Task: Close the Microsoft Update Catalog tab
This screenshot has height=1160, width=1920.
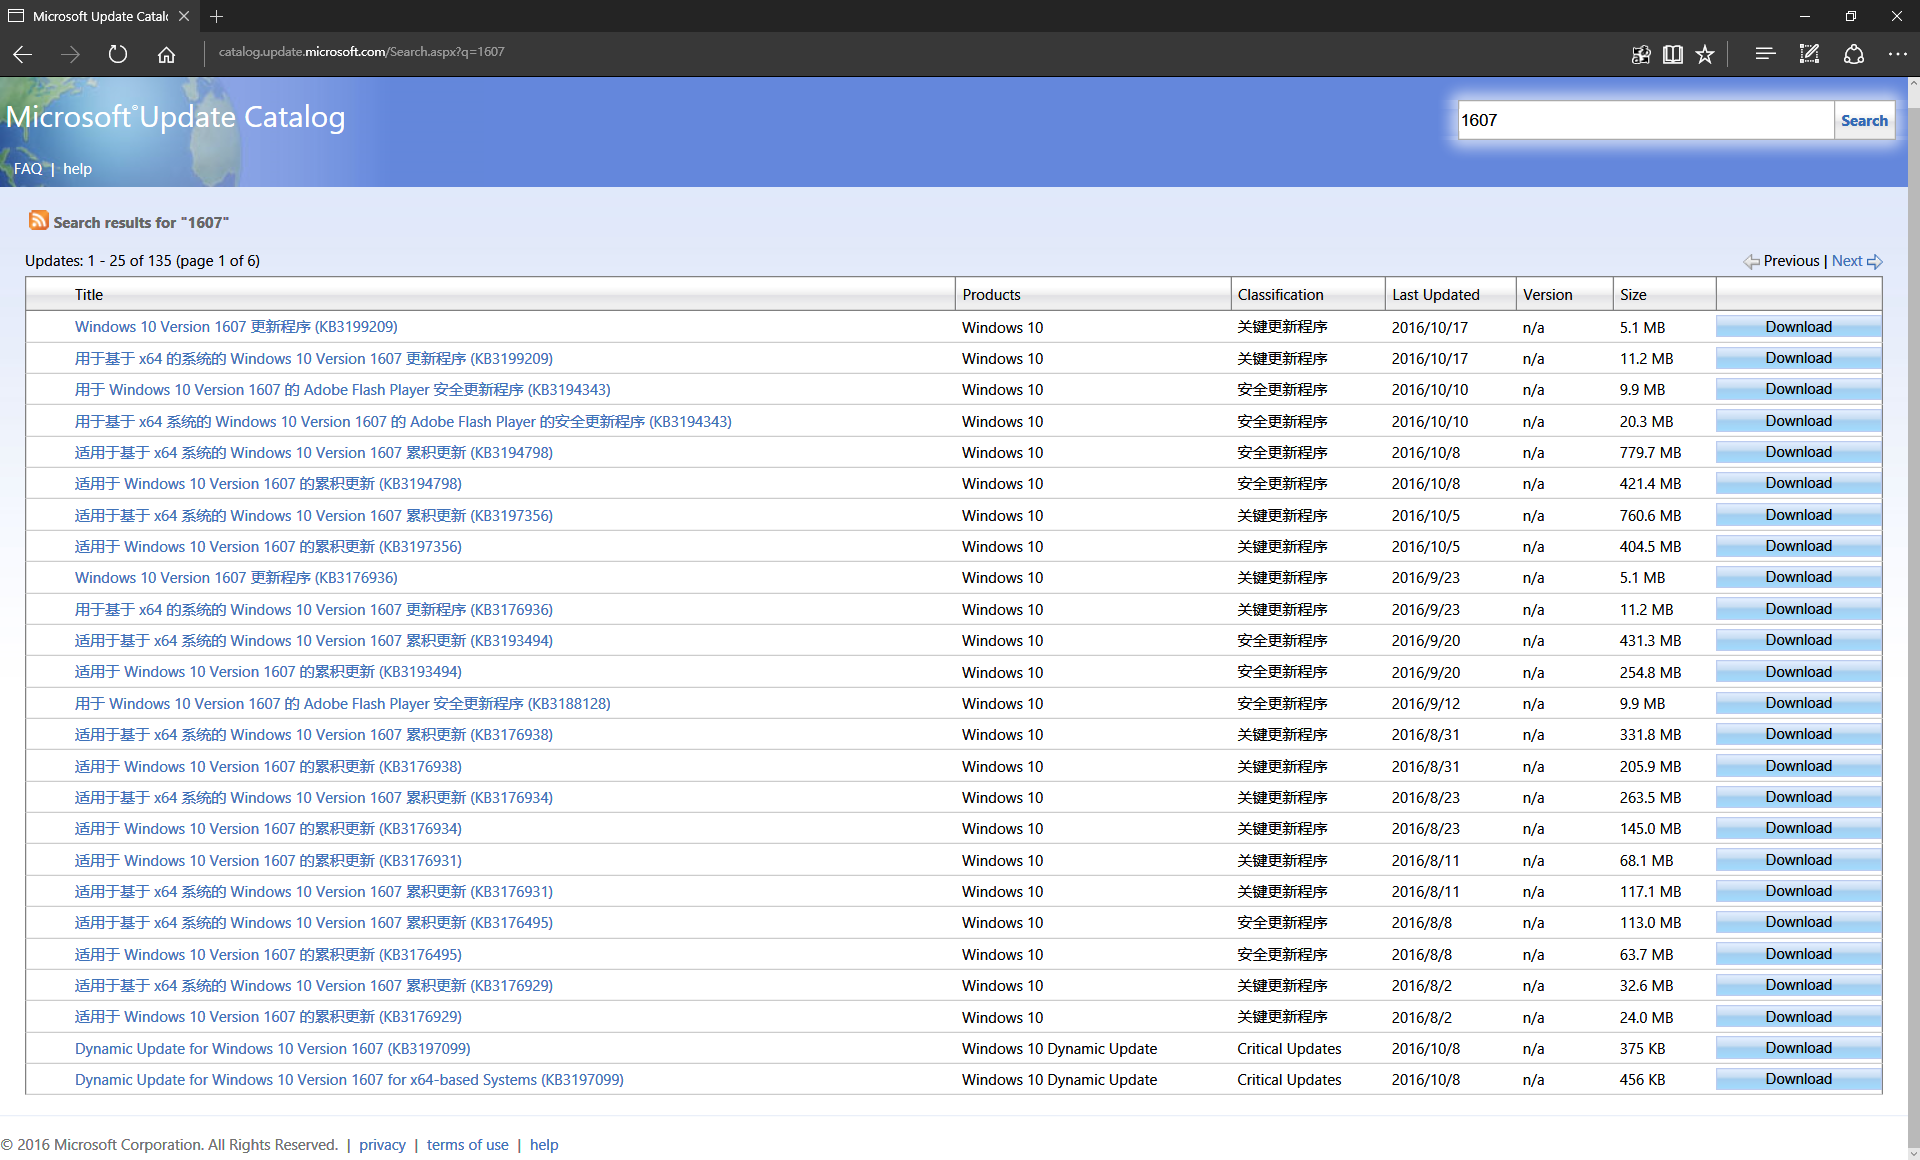Action: click(184, 16)
